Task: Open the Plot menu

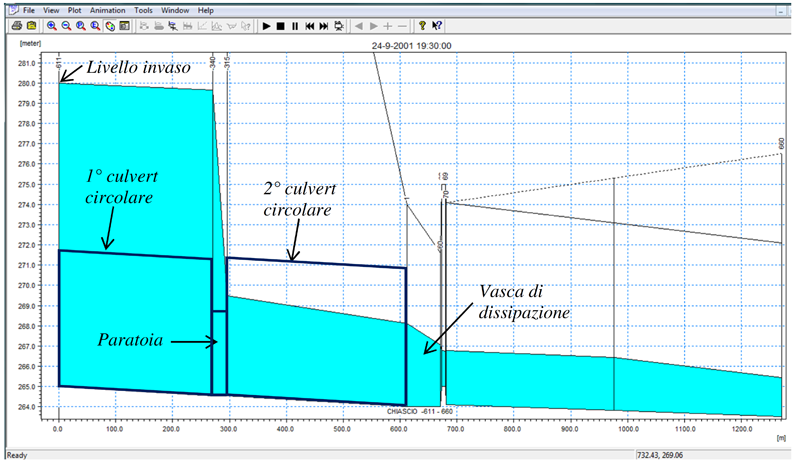Action: [x=74, y=10]
